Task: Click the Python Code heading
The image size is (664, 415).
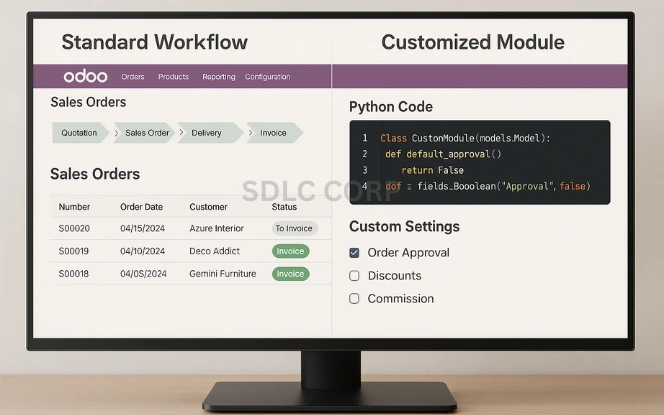Action: coord(391,107)
